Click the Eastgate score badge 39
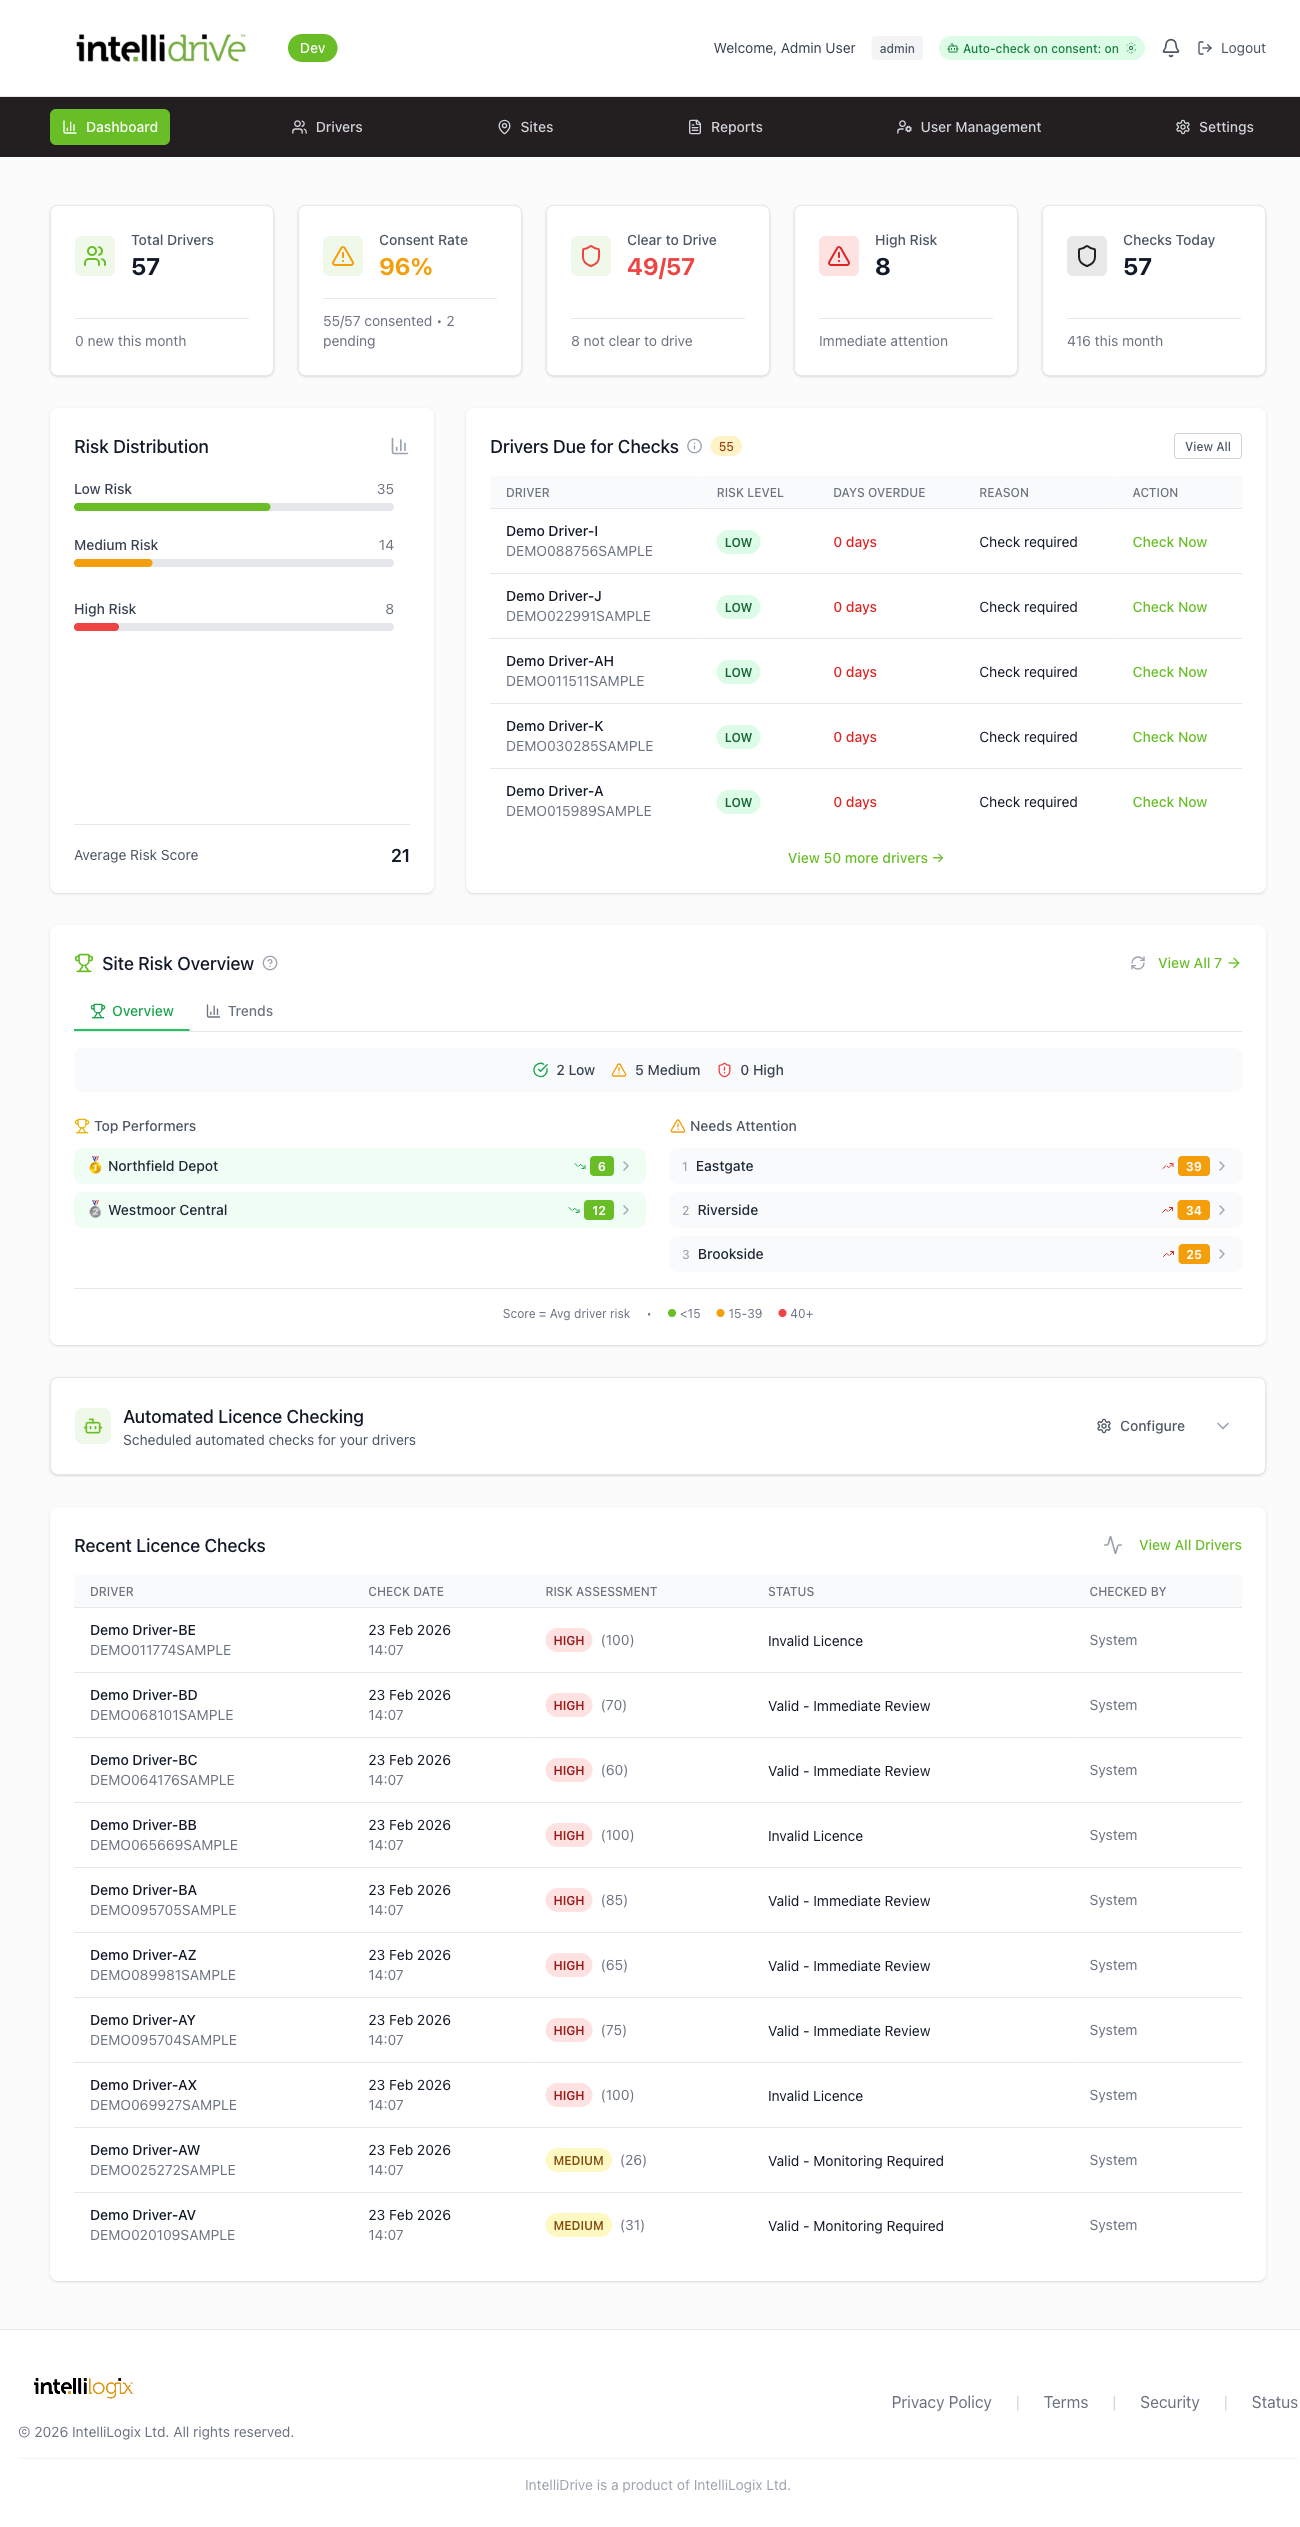Screen dimensions: 1300x2527 (x=1194, y=1166)
